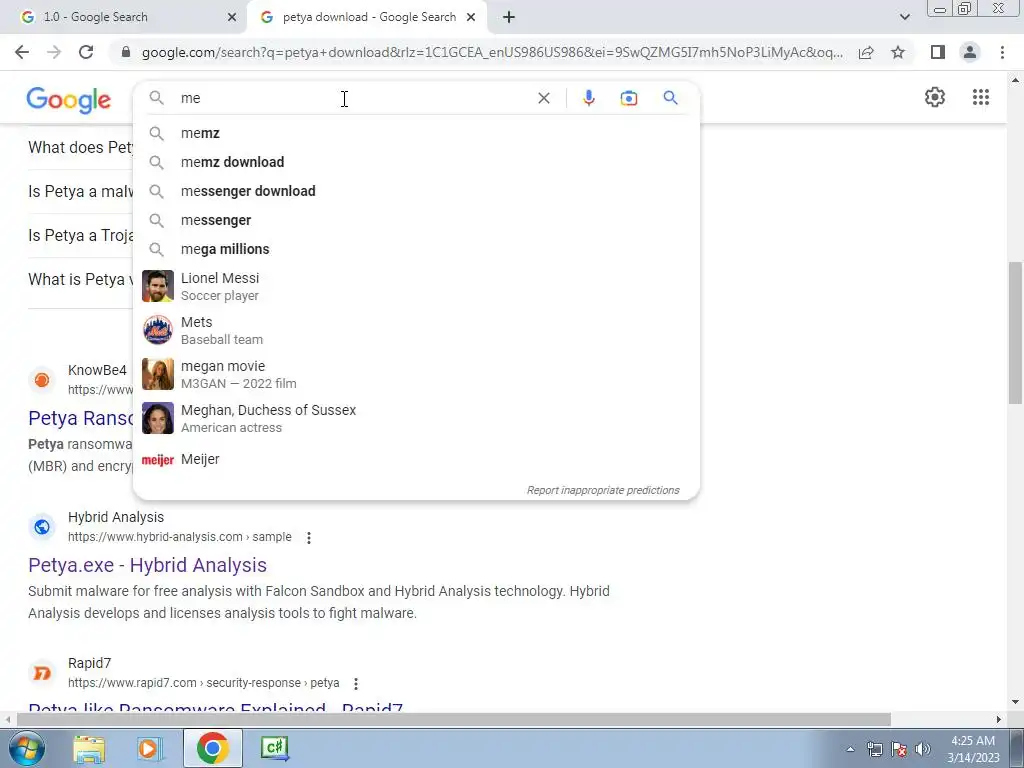Choose Meghan, Duchess of Sussex suggestion
This screenshot has width=1024, height=768.
point(416,418)
